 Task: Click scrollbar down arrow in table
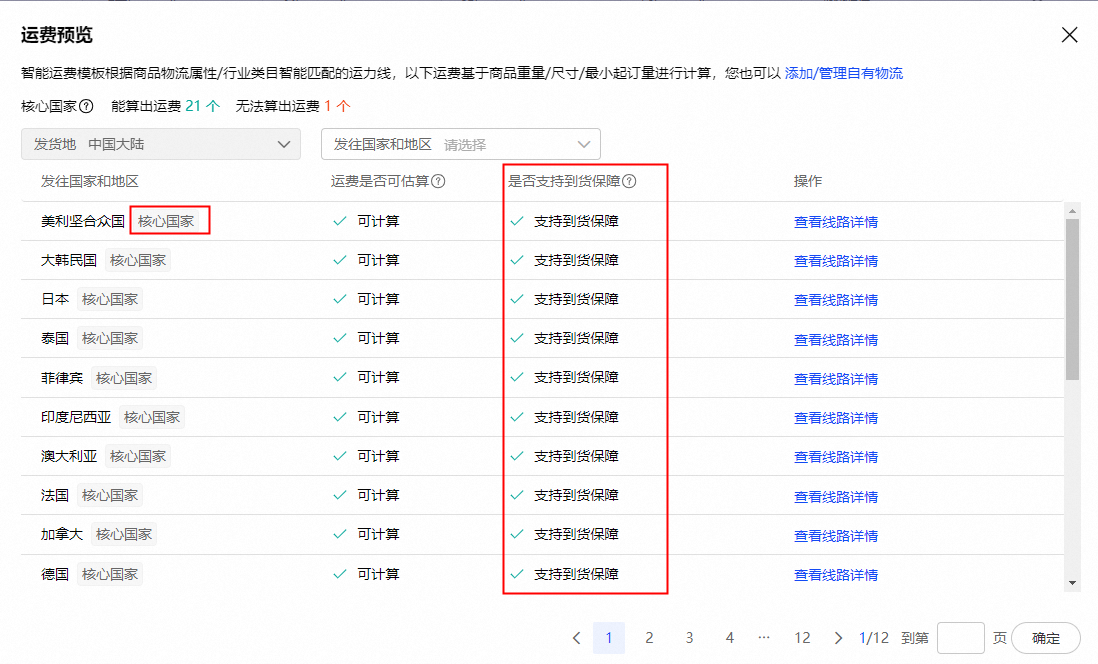pos(1072,583)
